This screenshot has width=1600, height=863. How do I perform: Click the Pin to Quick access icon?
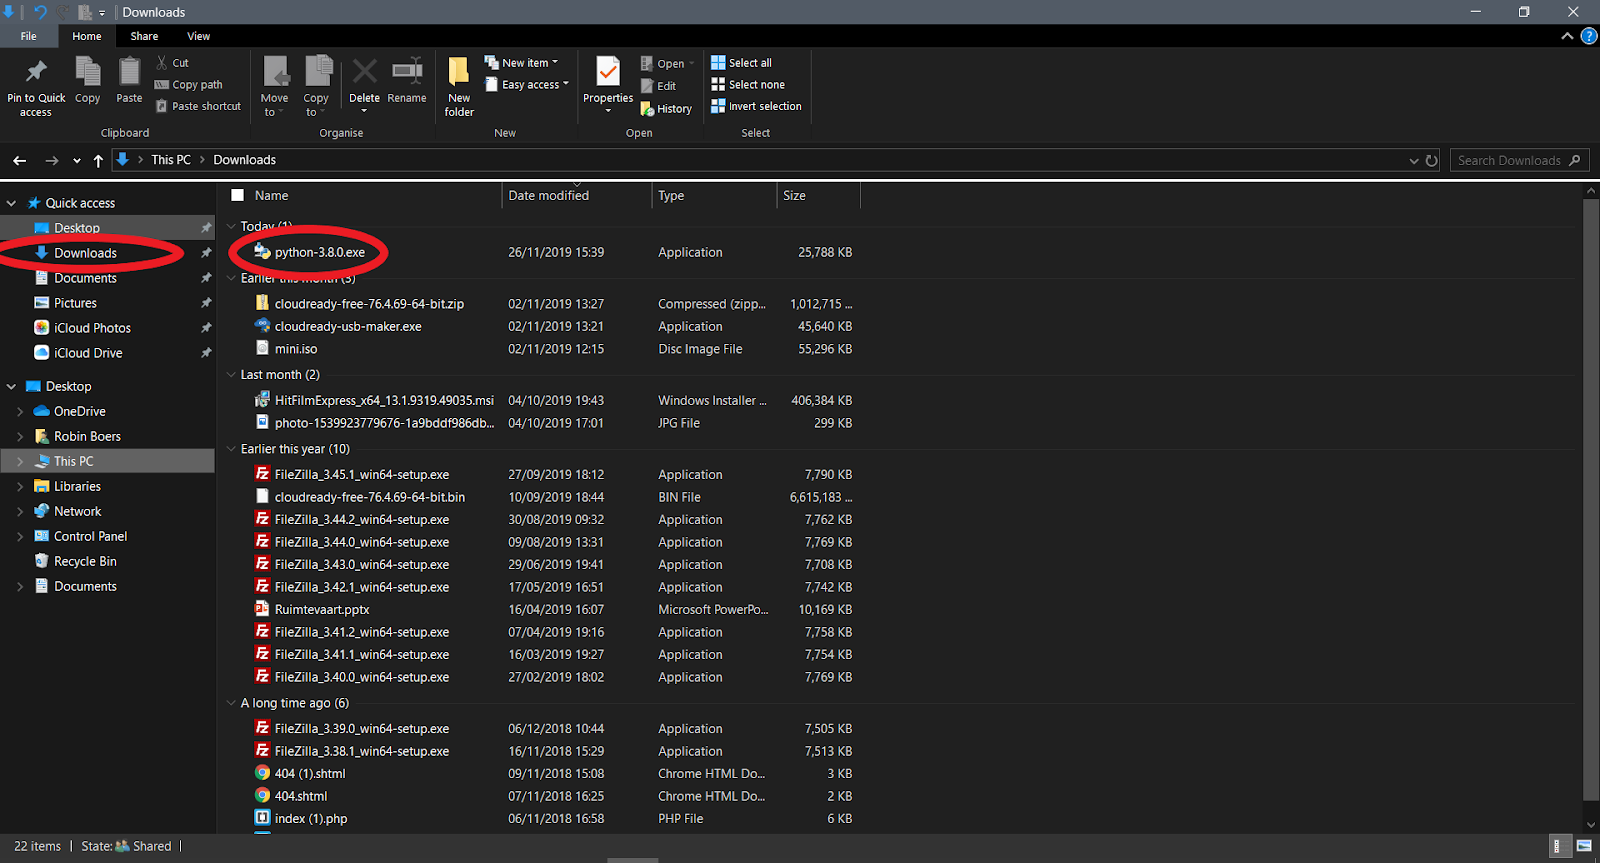[x=36, y=72]
